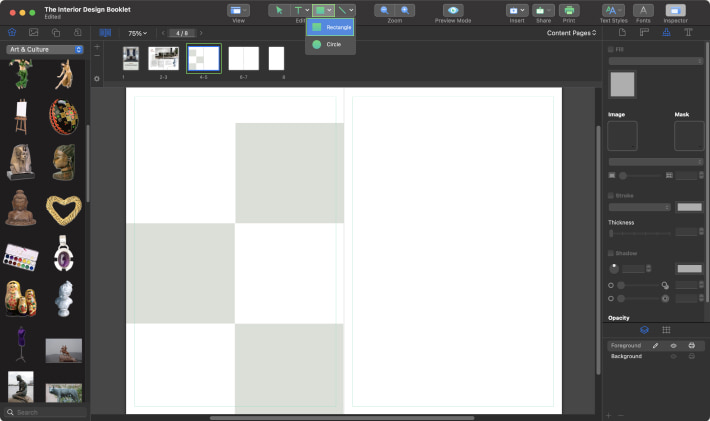Open the Text Styles dropdown
The height and width of the screenshot is (421, 710).
tap(613, 10)
